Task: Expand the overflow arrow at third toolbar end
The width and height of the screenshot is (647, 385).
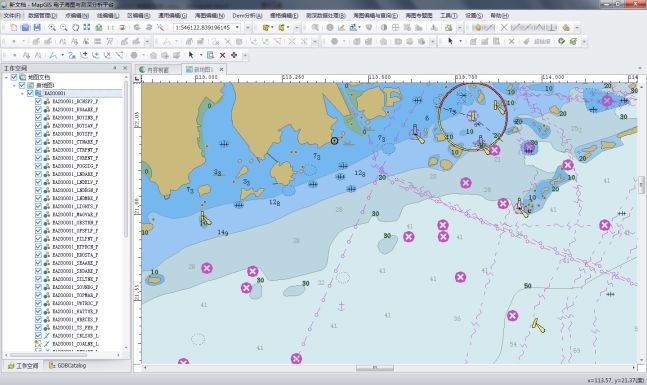Action: pyautogui.click(x=245, y=55)
